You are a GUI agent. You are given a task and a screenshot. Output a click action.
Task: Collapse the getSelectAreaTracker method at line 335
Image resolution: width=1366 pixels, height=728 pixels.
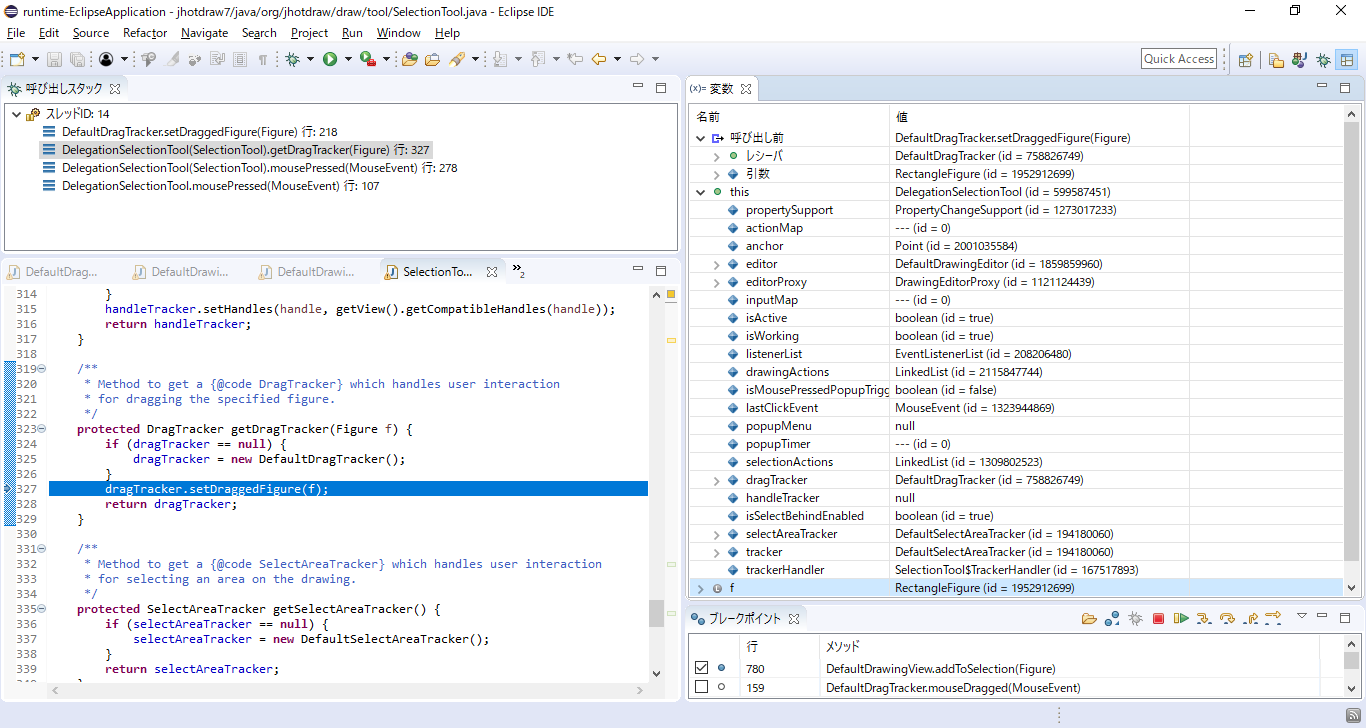(x=43, y=609)
